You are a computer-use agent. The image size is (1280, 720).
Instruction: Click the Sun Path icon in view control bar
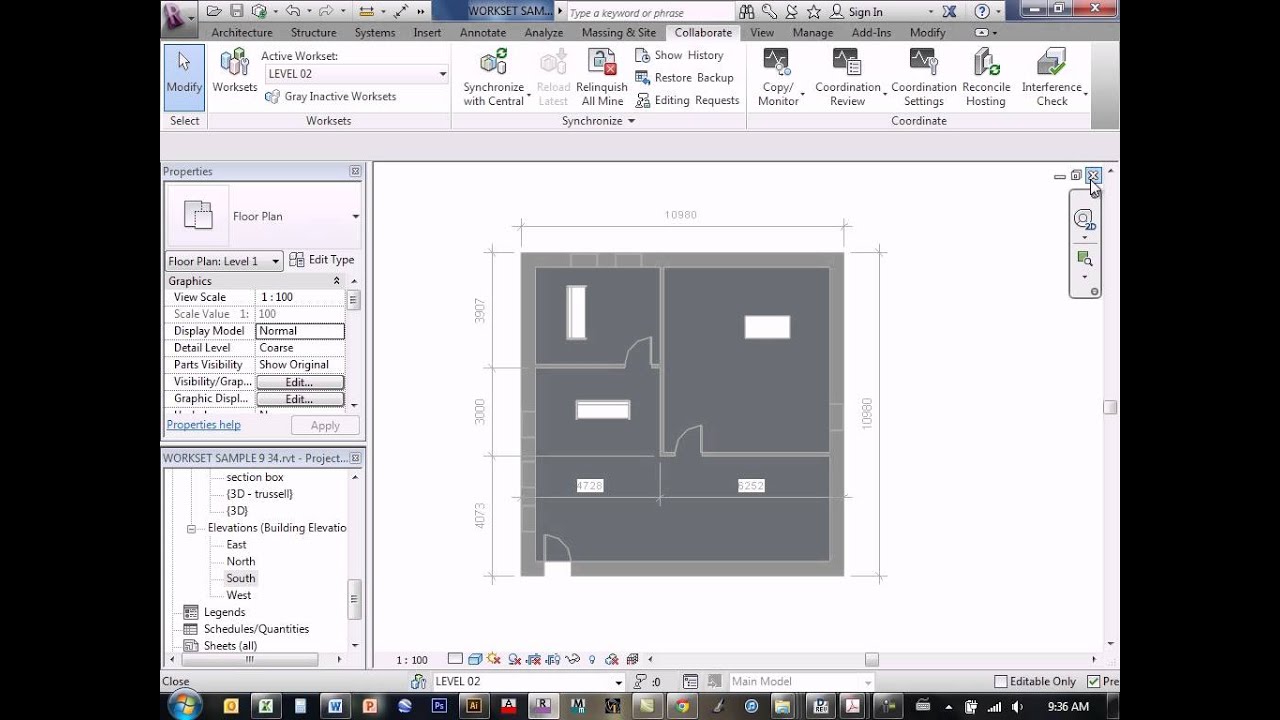(x=495, y=659)
